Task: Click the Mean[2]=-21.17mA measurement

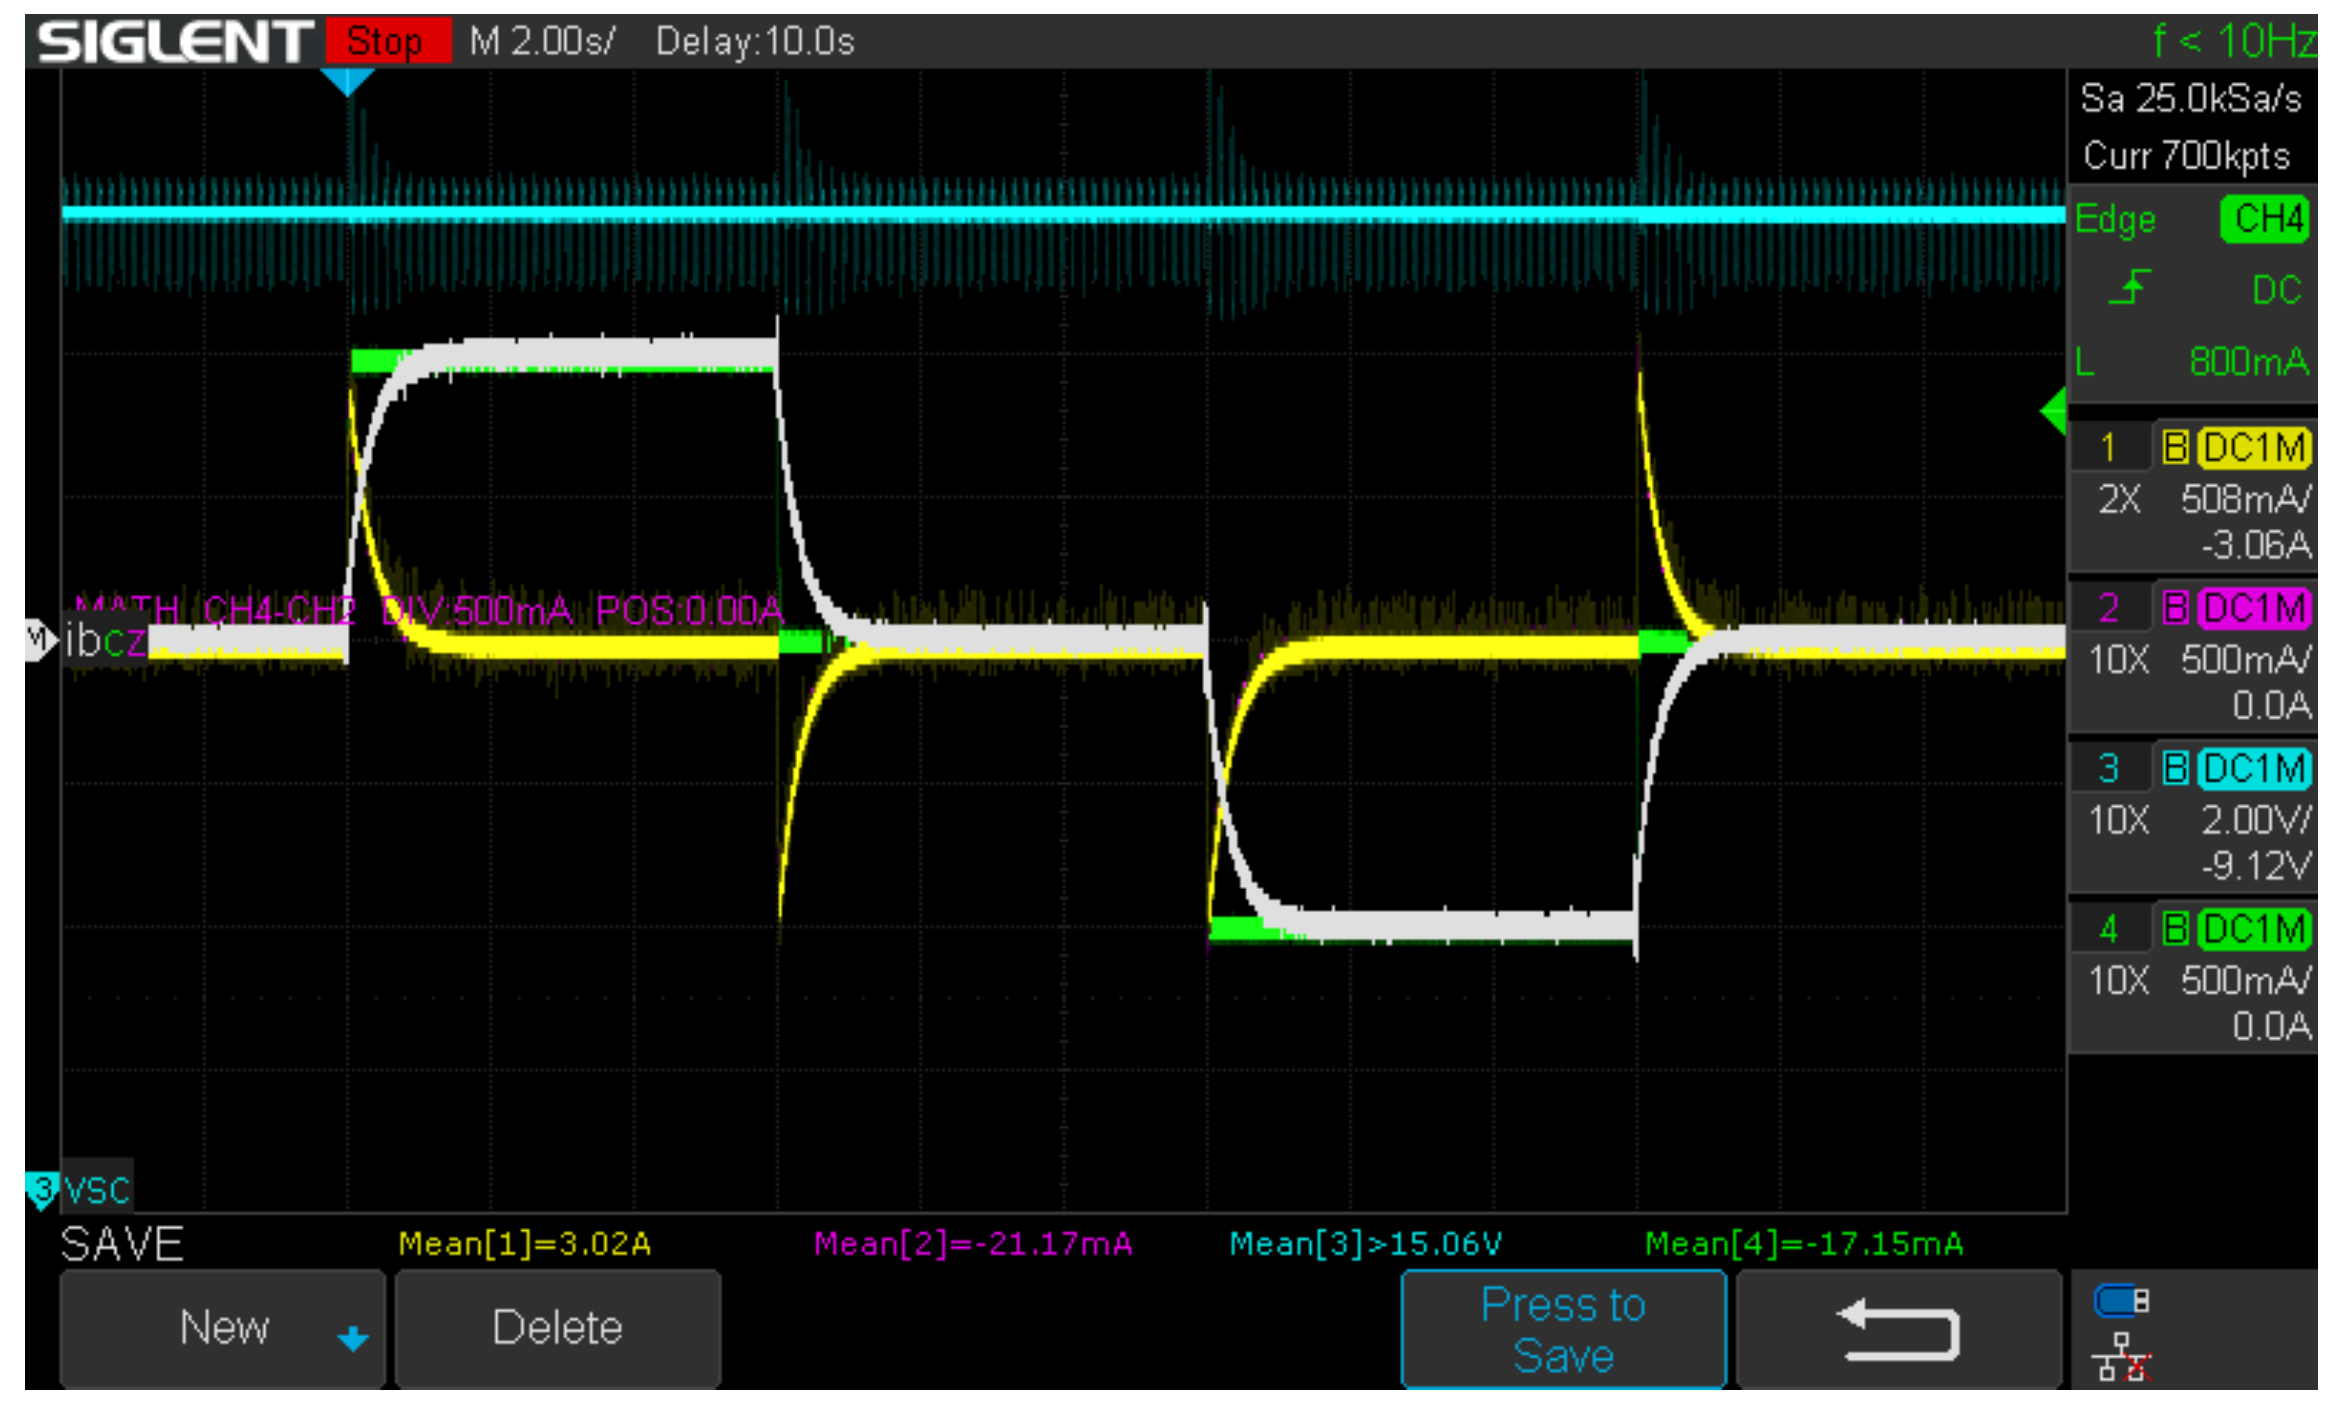Action: [x=973, y=1243]
